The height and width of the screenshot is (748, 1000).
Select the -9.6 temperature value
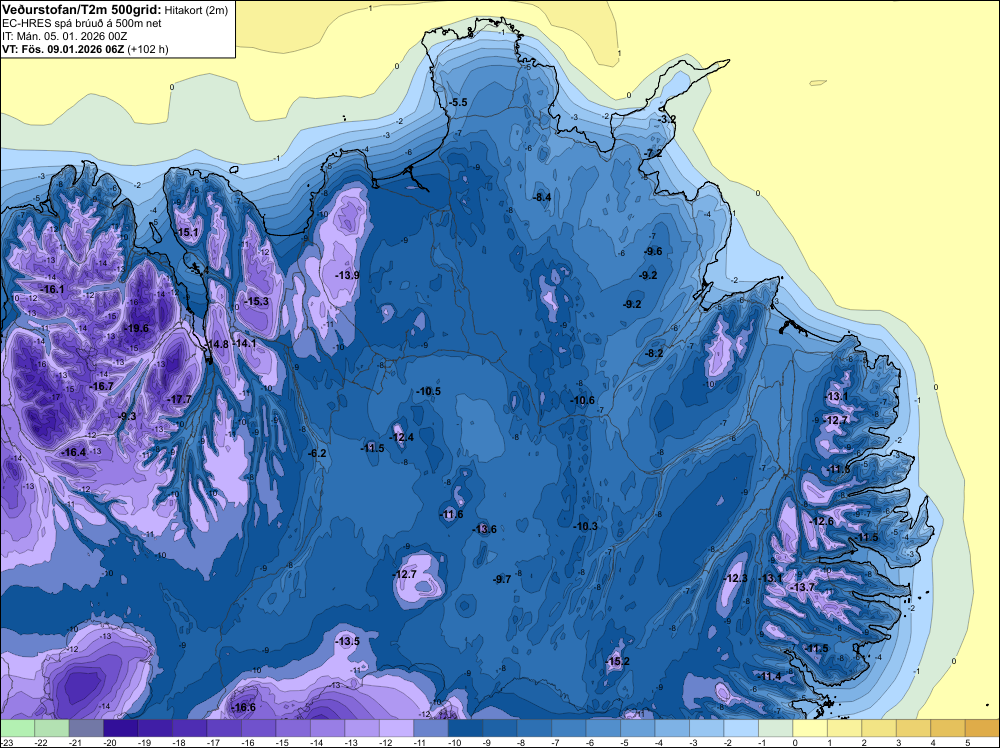(x=653, y=251)
